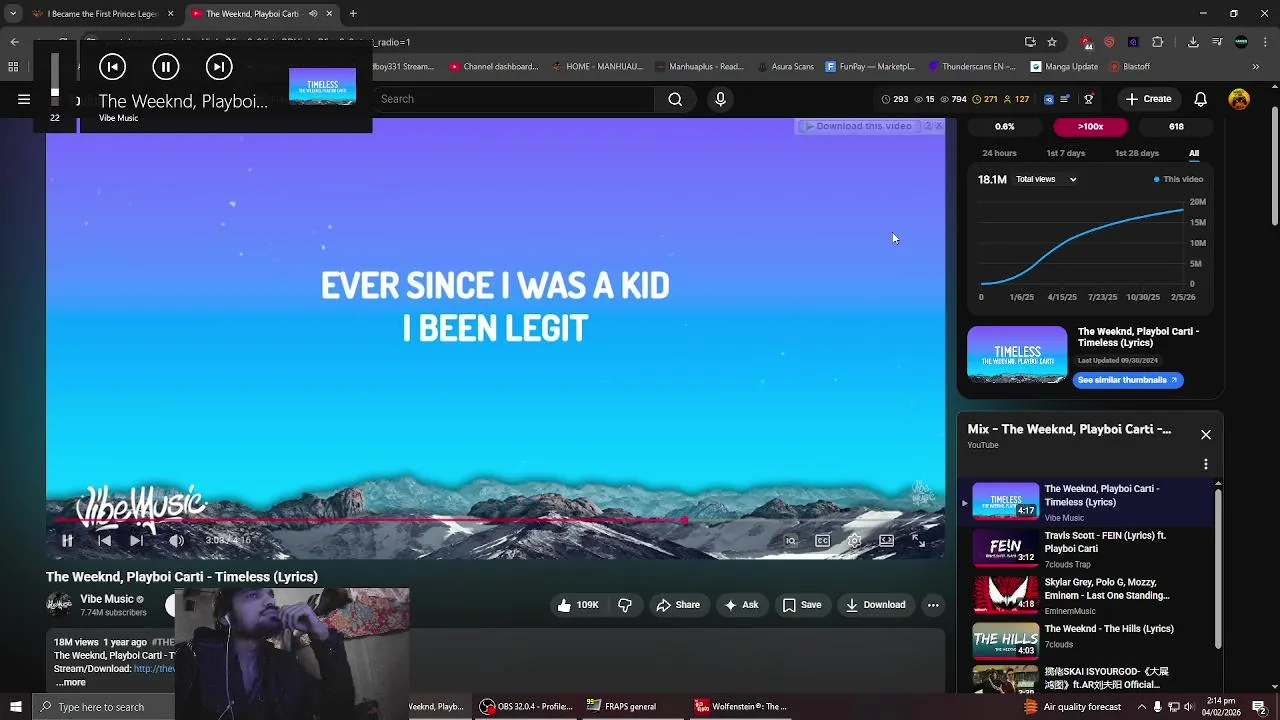The image size is (1280, 720).
Task: Switch to OBS 32.0.4 in the taskbar
Action: pos(525,707)
